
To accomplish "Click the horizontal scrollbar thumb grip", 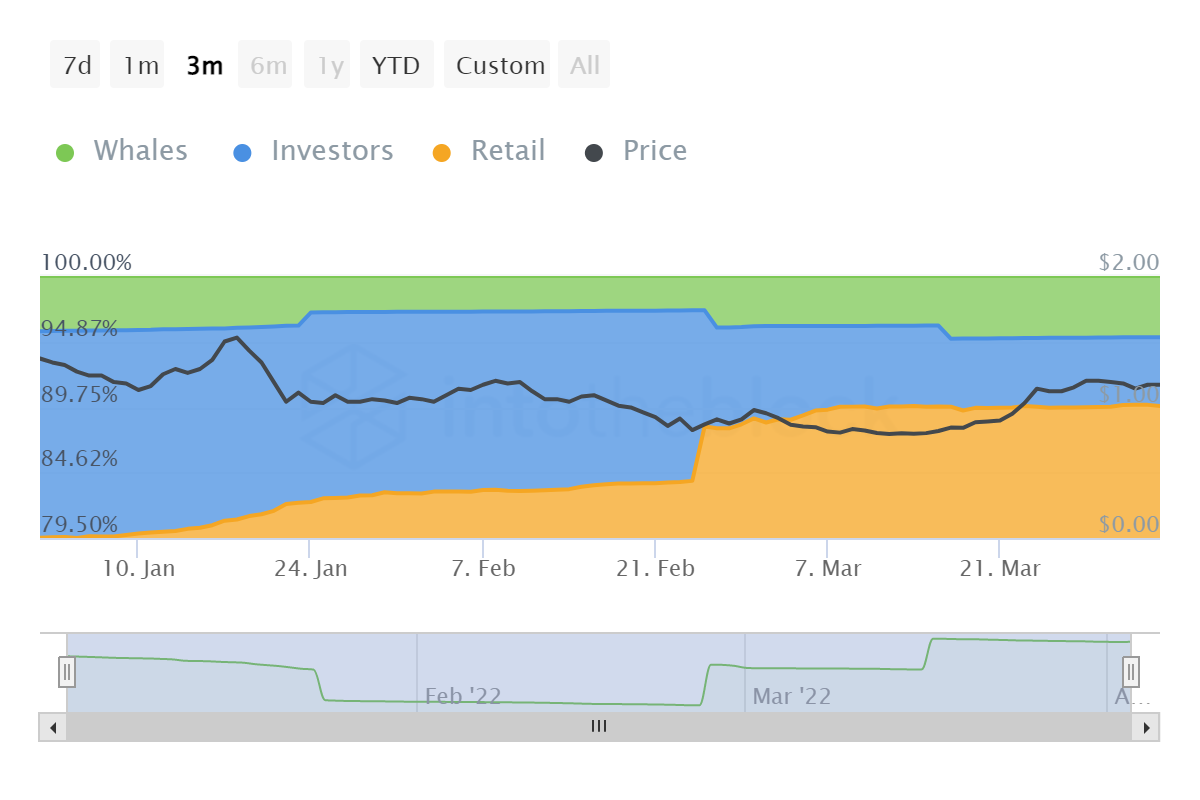I will [x=599, y=727].
